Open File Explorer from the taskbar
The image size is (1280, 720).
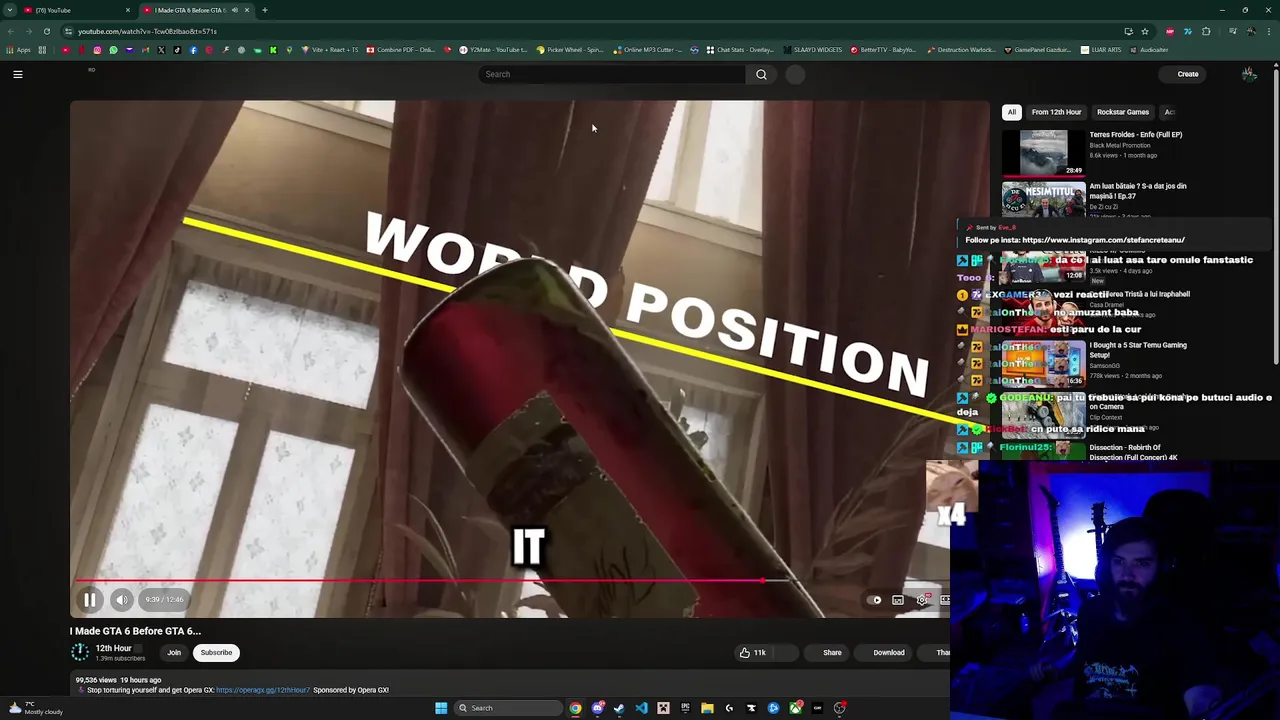pyautogui.click(x=707, y=708)
